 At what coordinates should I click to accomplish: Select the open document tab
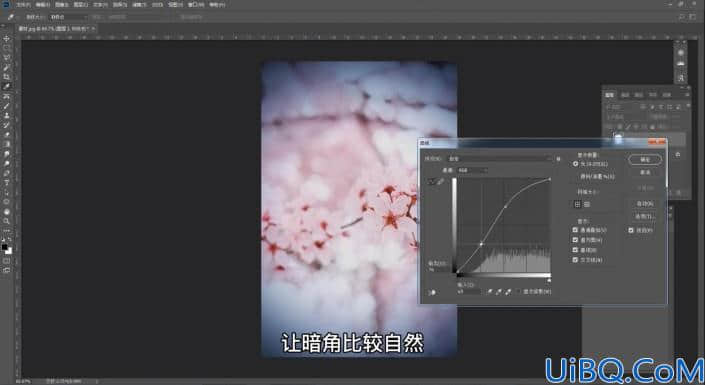tap(56, 28)
